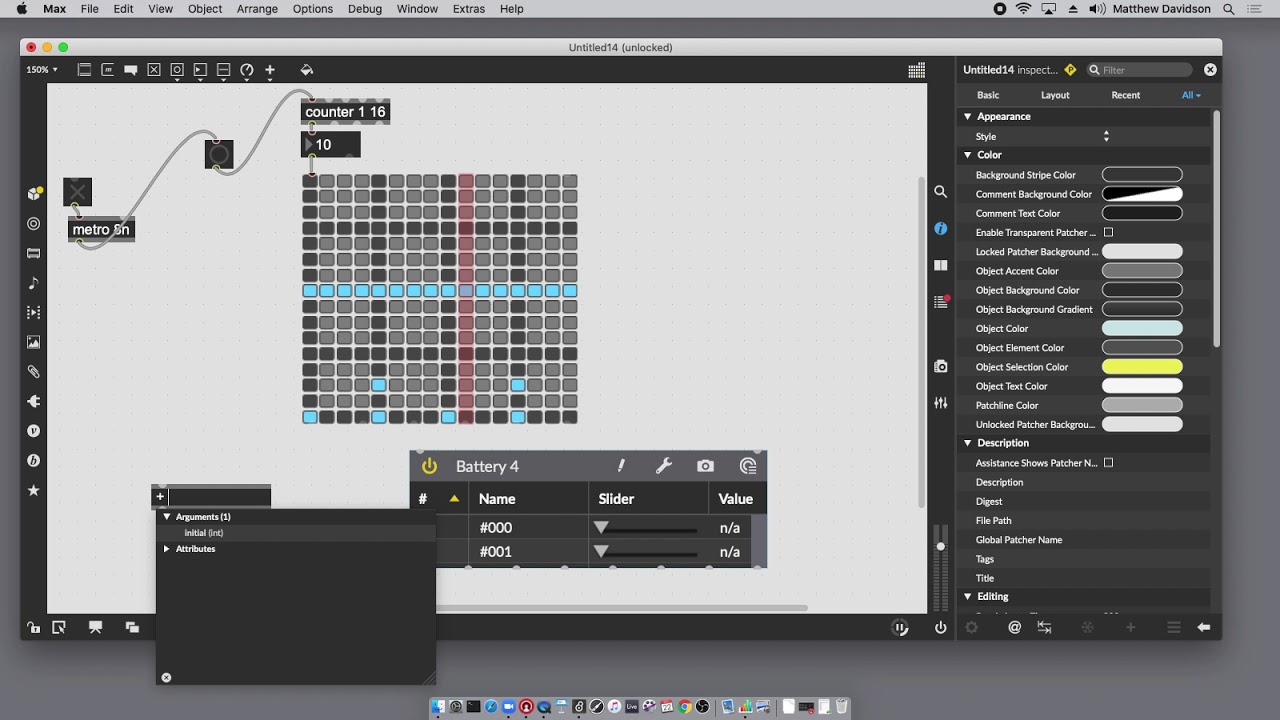The image size is (1280, 720).
Task: Switch to the Layout inspector tab
Action: pos(1055,95)
